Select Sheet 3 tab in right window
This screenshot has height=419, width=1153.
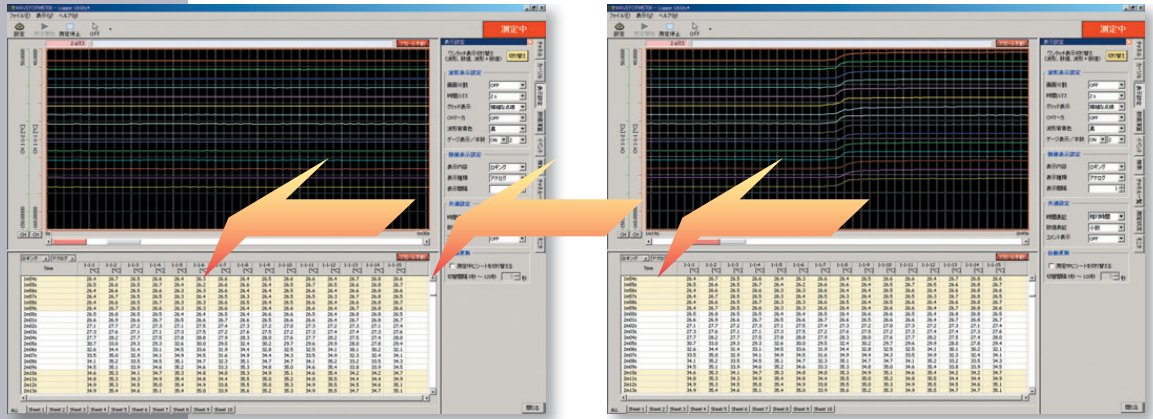677,409
